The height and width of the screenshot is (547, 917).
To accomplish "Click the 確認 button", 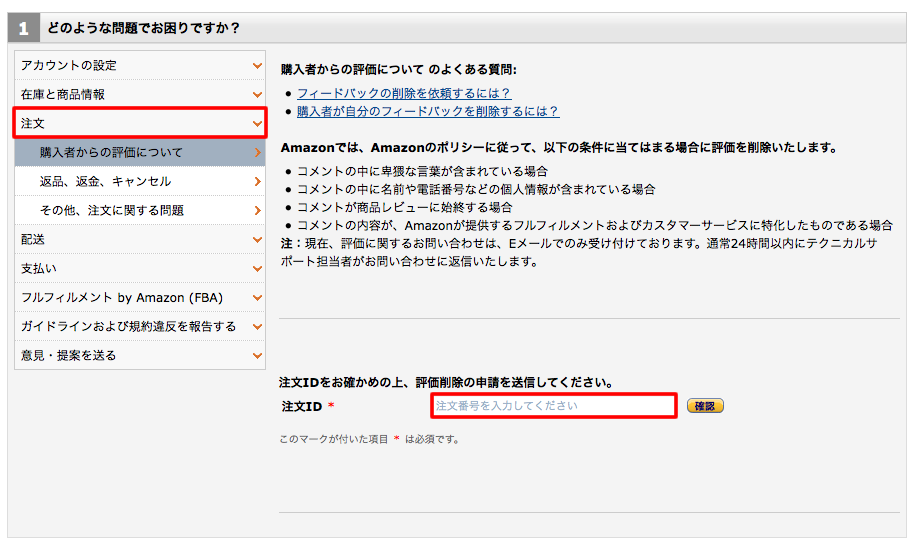I will [705, 406].
